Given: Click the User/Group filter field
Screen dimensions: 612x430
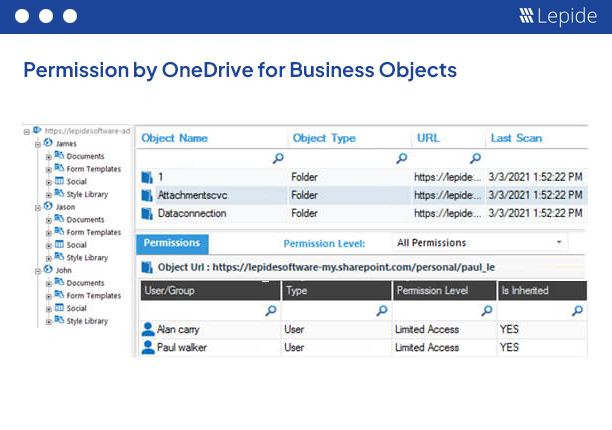Looking at the screenshot, I should tap(210, 310).
